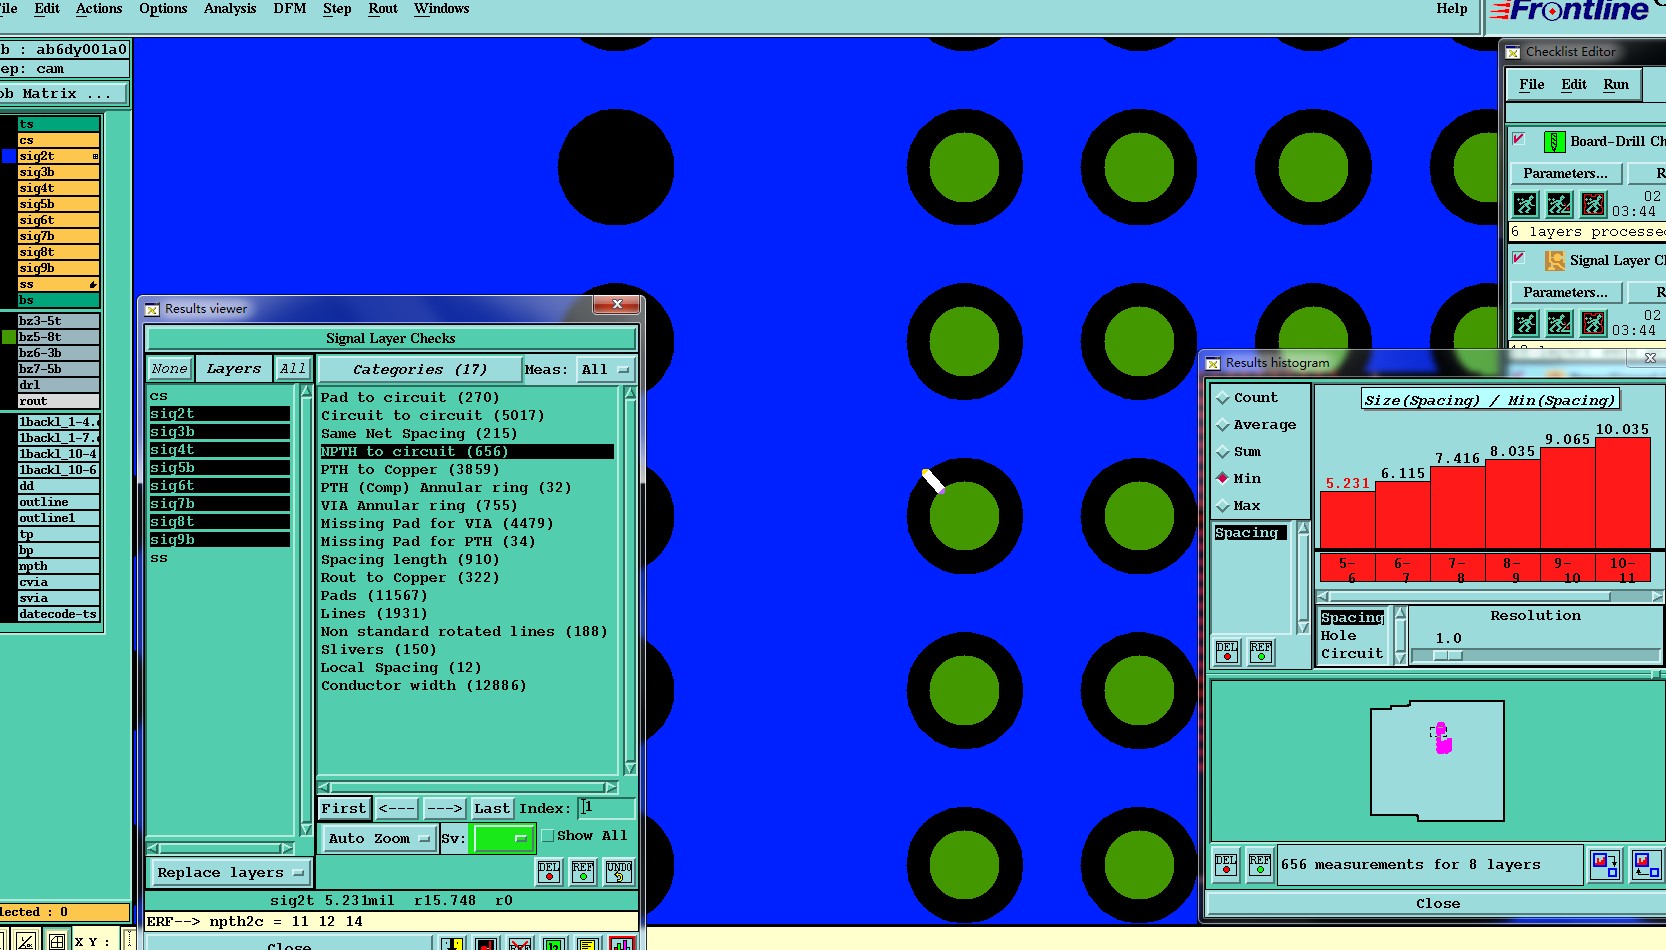Screen dimensions: 1666x950
Task: Select sig5b in Results viewer layers list
Action: [x=220, y=468]
